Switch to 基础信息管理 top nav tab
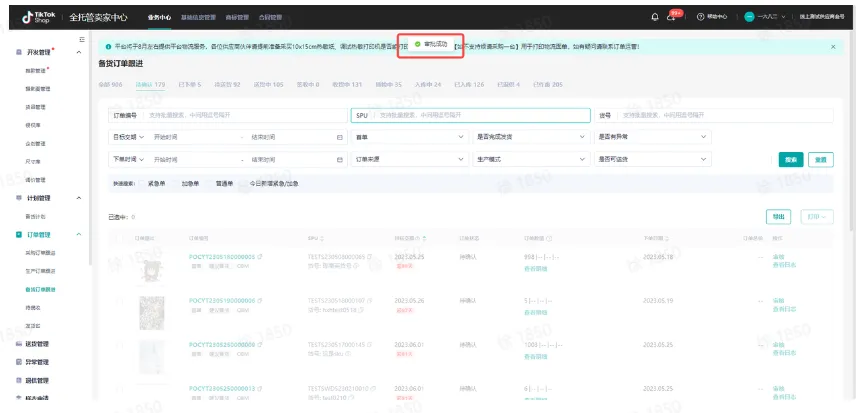This screenshot has height=413, width=857. pyautogui.click(x=198, y=17)
